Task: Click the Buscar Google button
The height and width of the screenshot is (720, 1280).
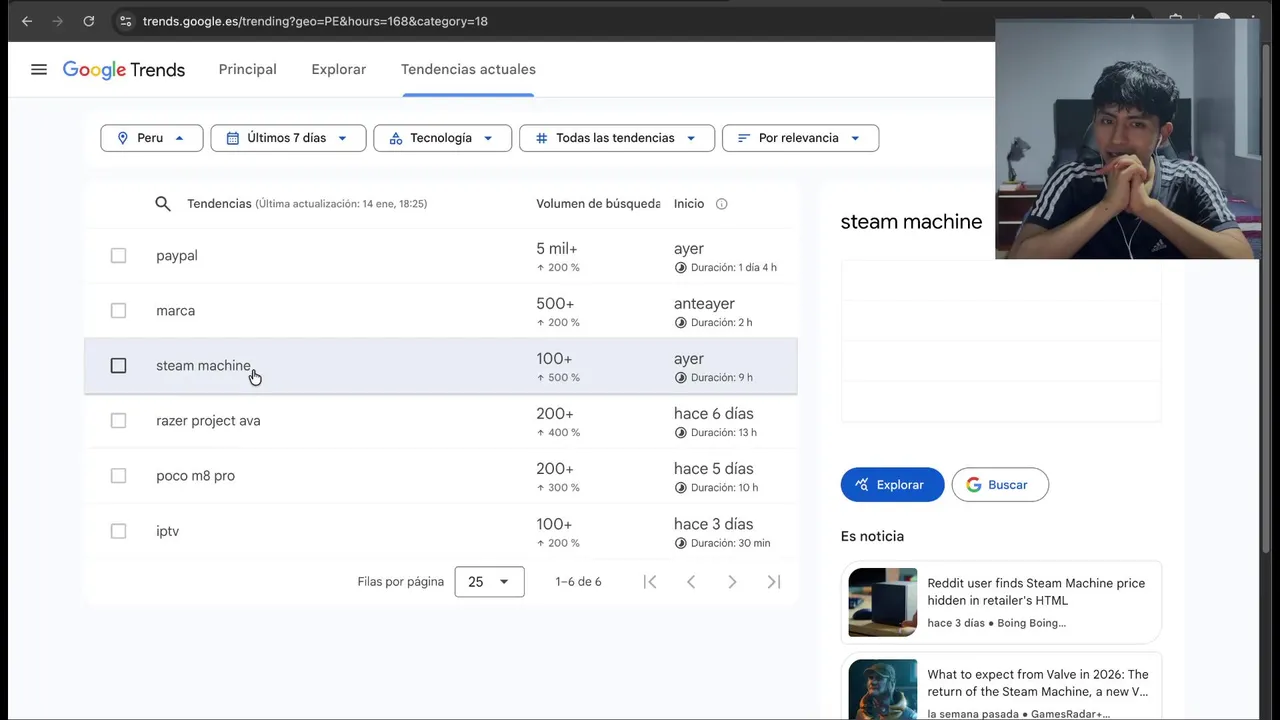Action: (x=1000, y=485)
